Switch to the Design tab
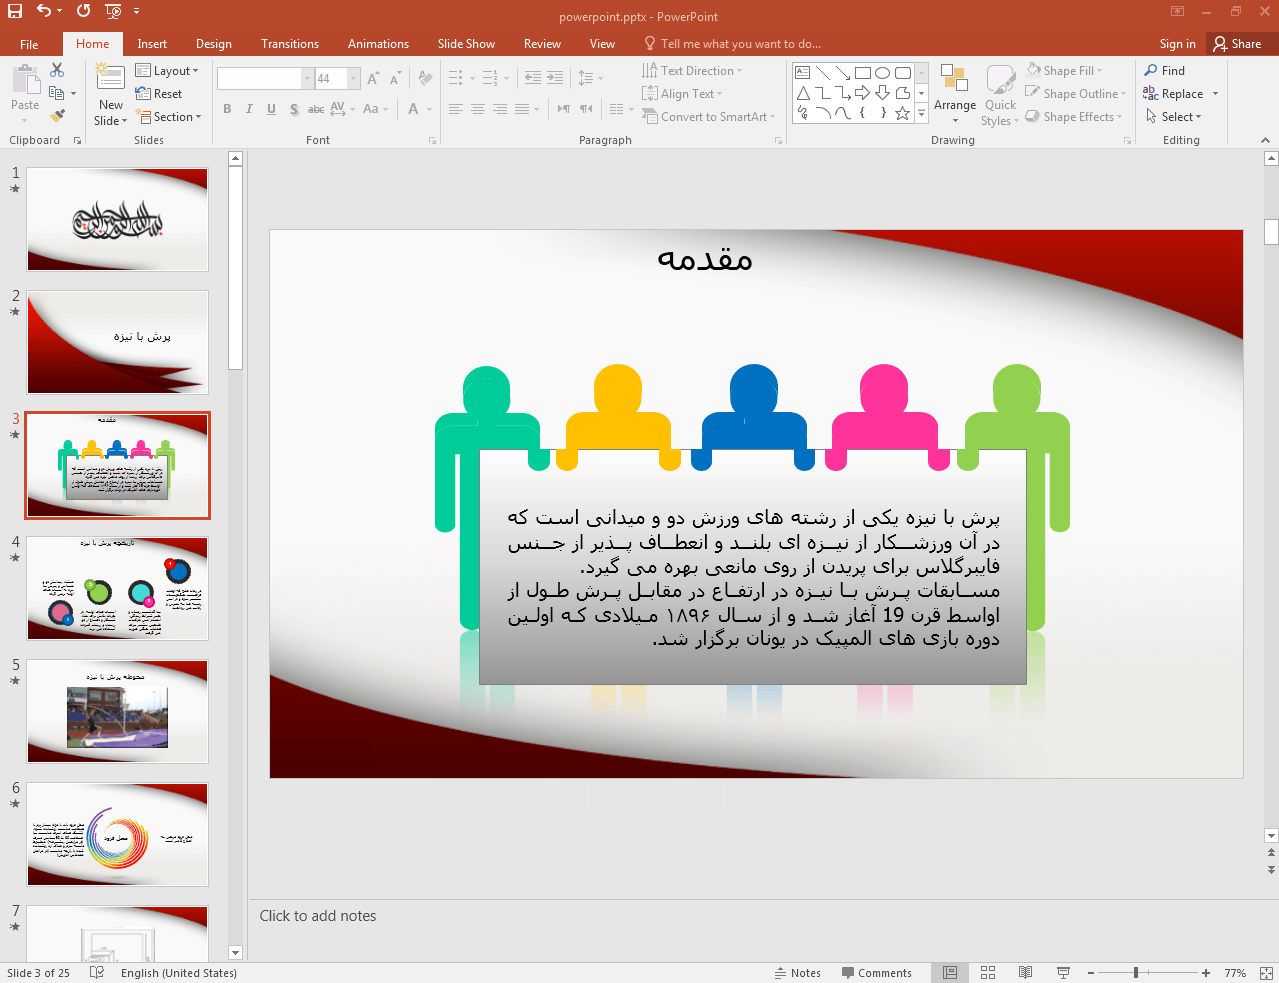The width and height of the screenshot is (1279, 983). [x=213, y=44]
